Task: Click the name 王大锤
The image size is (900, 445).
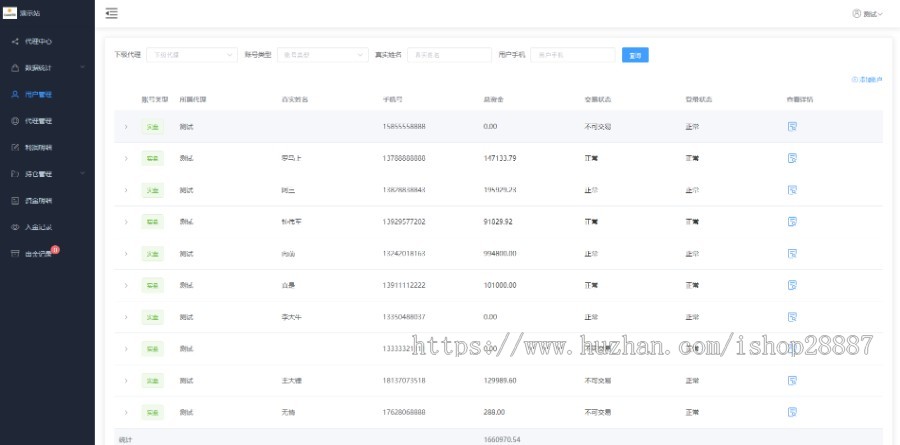Action: pos(291,380)
